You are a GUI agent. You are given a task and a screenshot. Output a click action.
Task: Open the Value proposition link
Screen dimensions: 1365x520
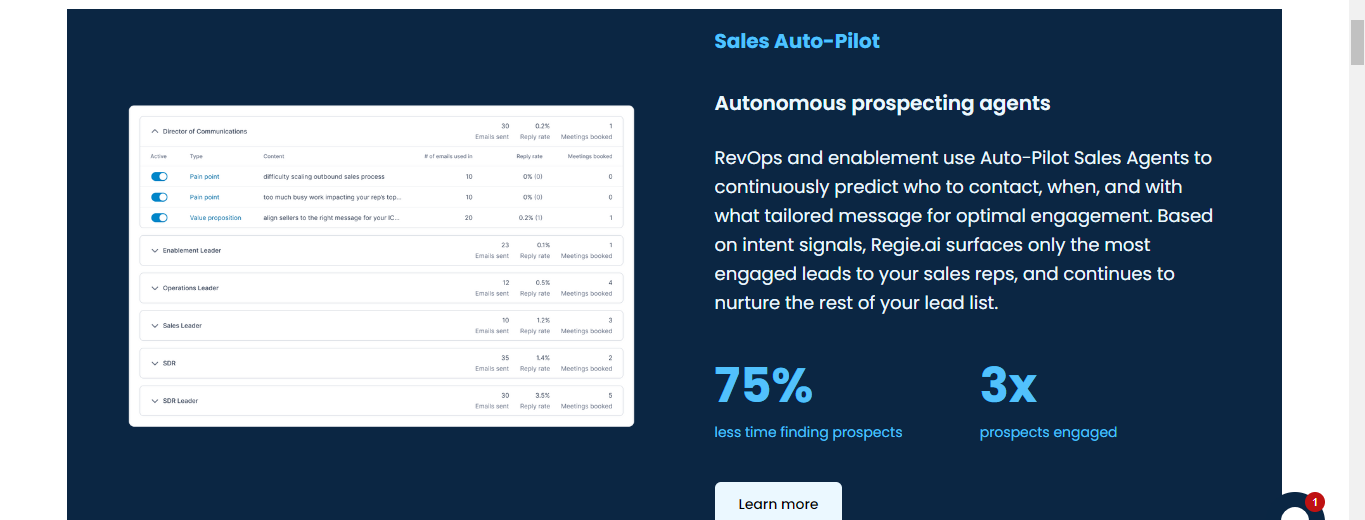(x=215, y=218)
